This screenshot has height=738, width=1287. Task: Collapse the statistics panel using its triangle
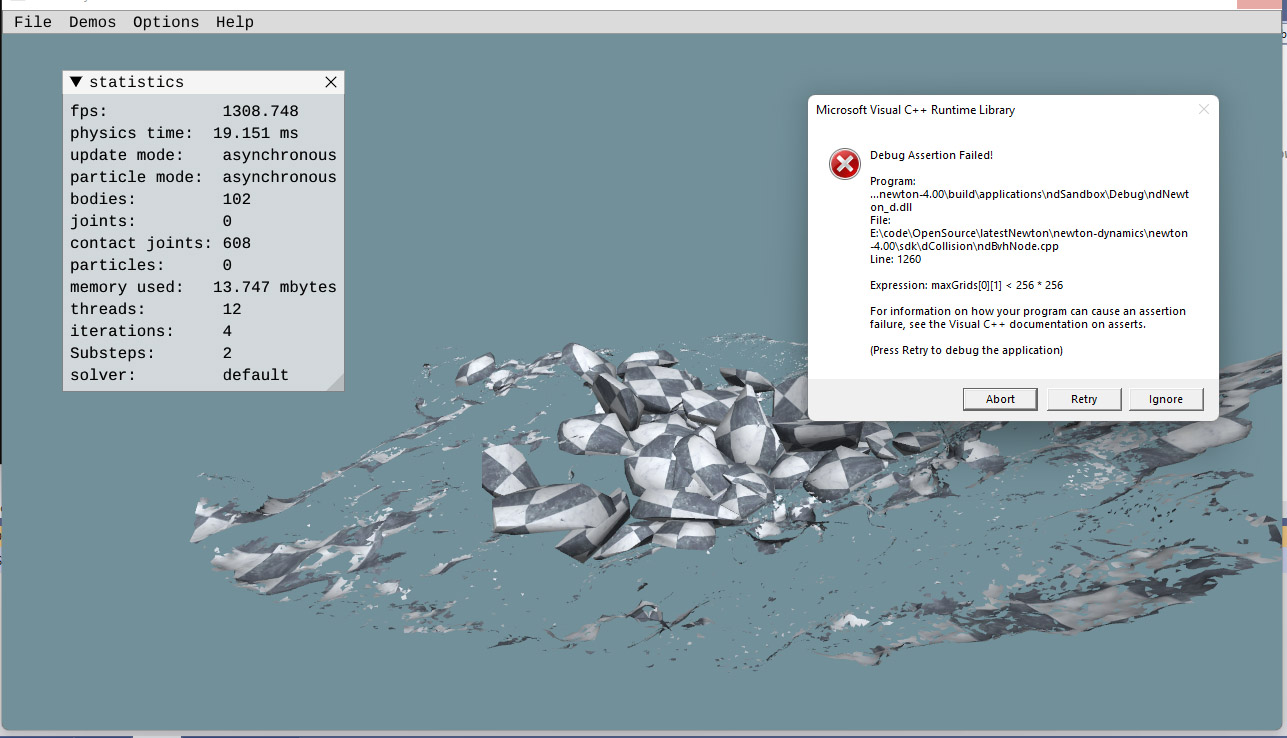(76, 82)
